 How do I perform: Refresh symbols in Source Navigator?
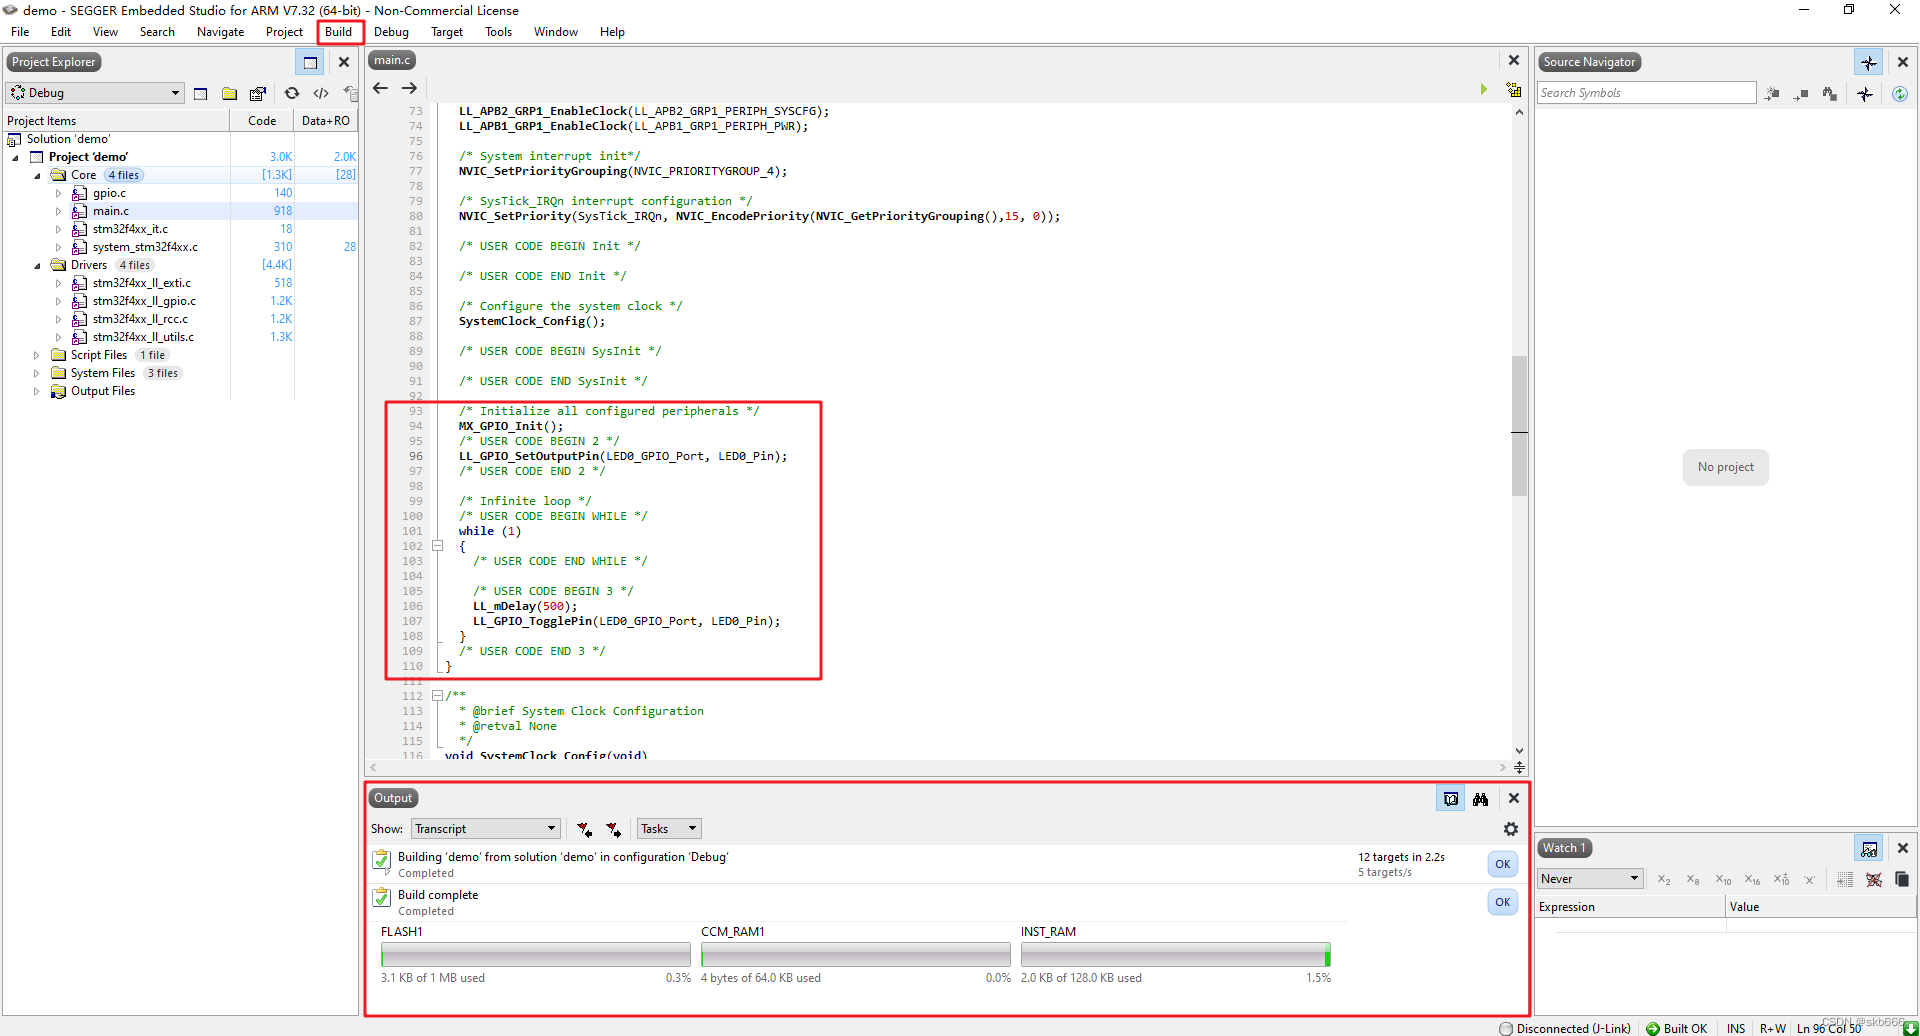point(1901,93)
